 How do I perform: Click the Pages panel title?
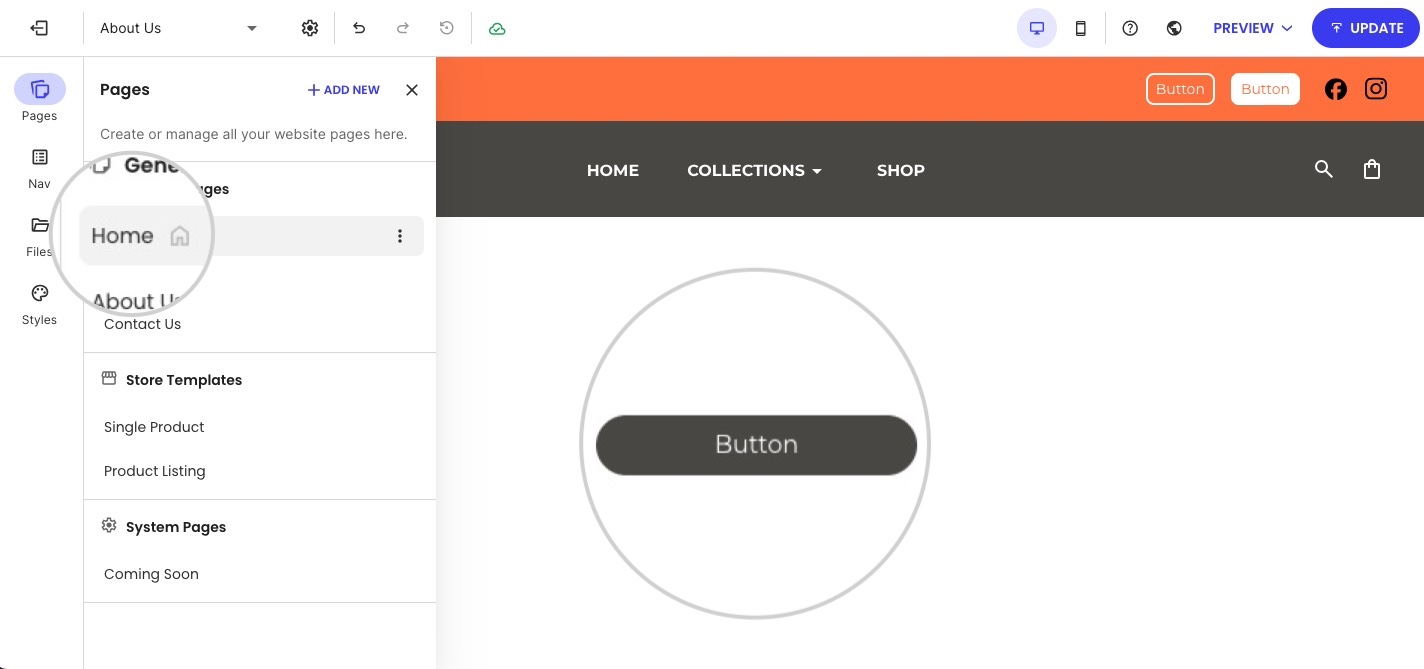pyautogui.click(x=125, y=90)
